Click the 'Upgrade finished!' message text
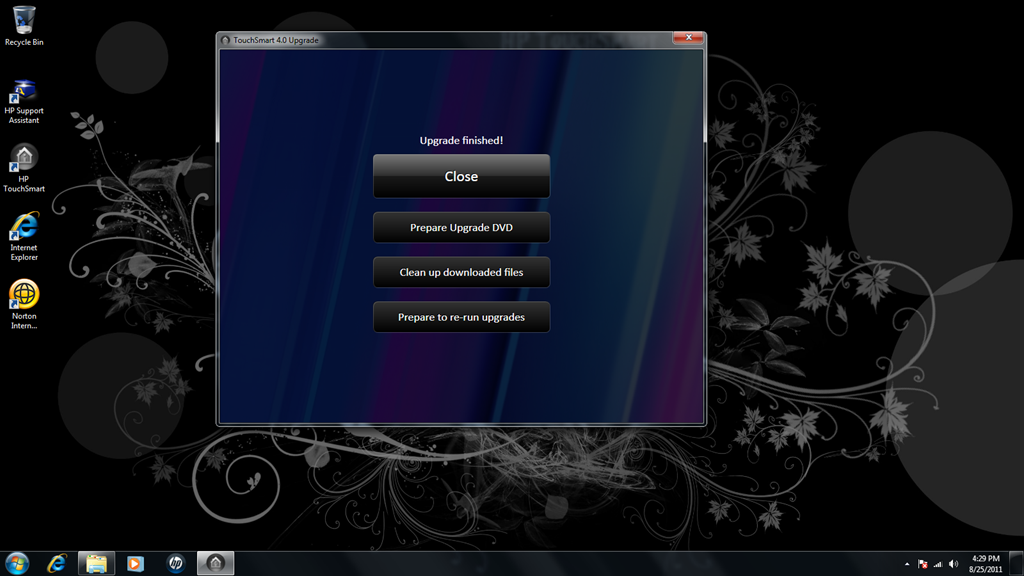This screenshot has width=1024, height=576. click(461, 140)
